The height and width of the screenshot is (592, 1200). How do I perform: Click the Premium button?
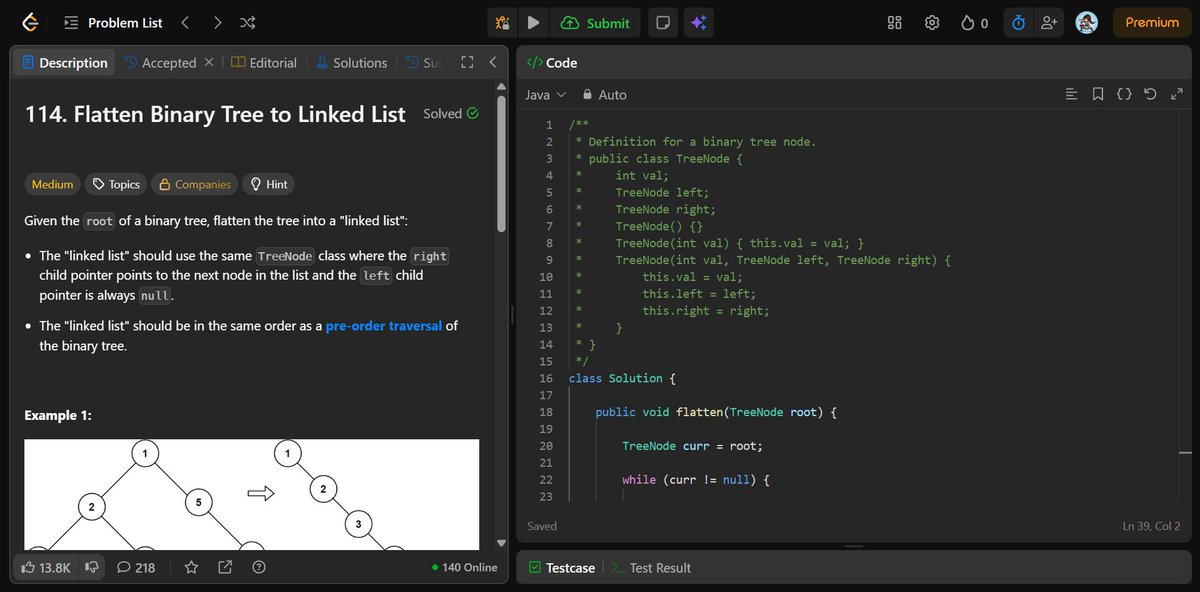[x=1152, y=22]
